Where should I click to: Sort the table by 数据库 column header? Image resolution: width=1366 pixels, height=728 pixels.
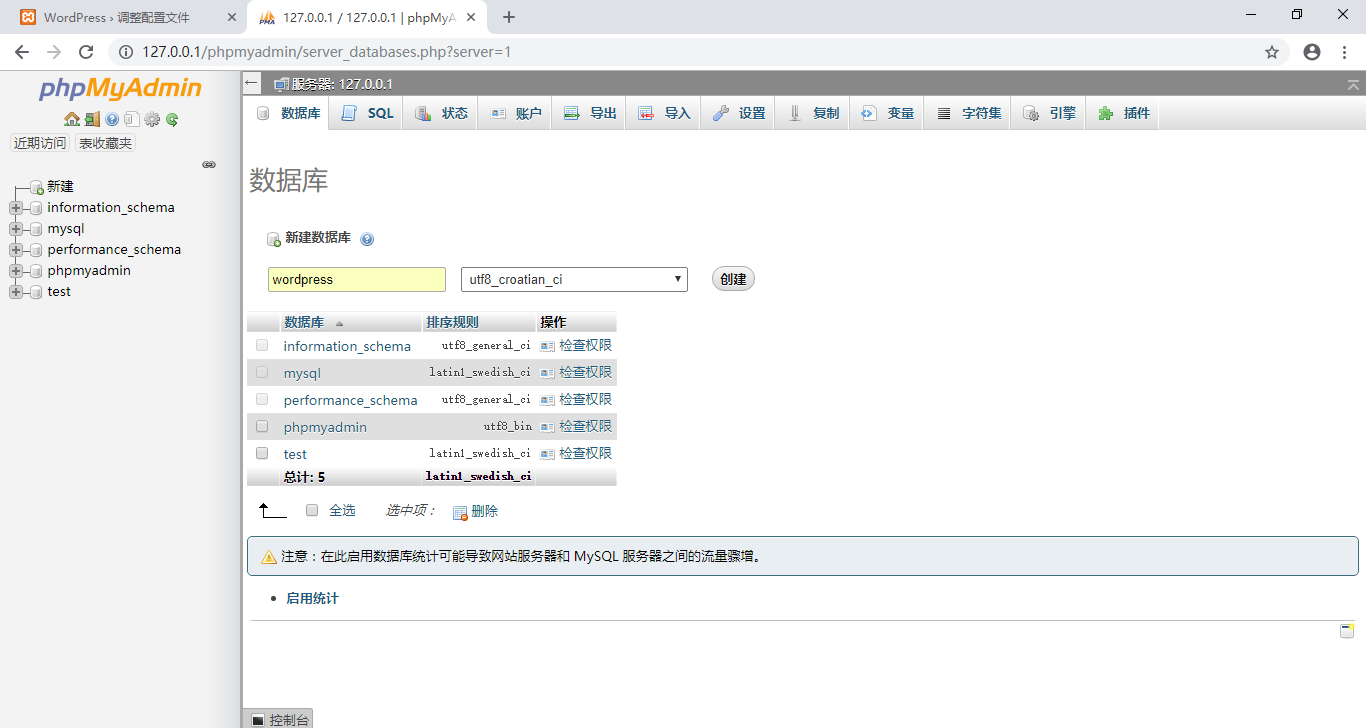click(304, 322)
